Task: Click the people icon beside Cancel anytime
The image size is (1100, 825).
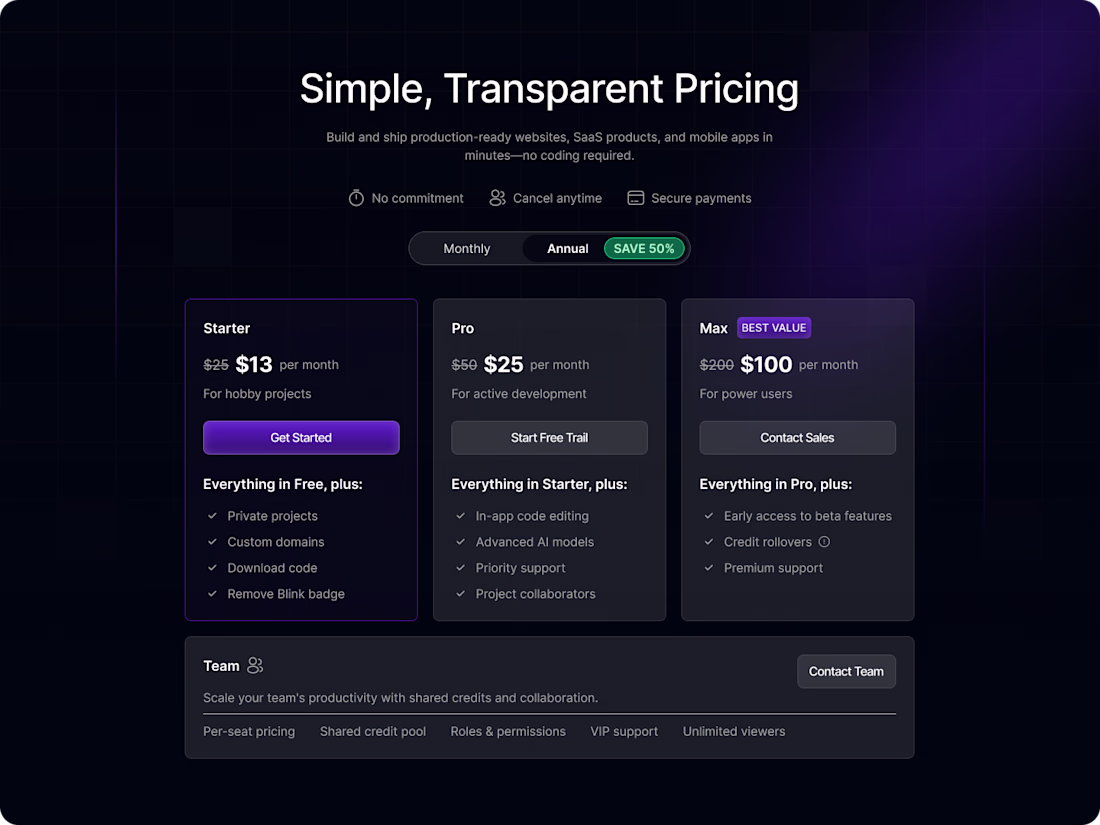Action: [497, 198]
